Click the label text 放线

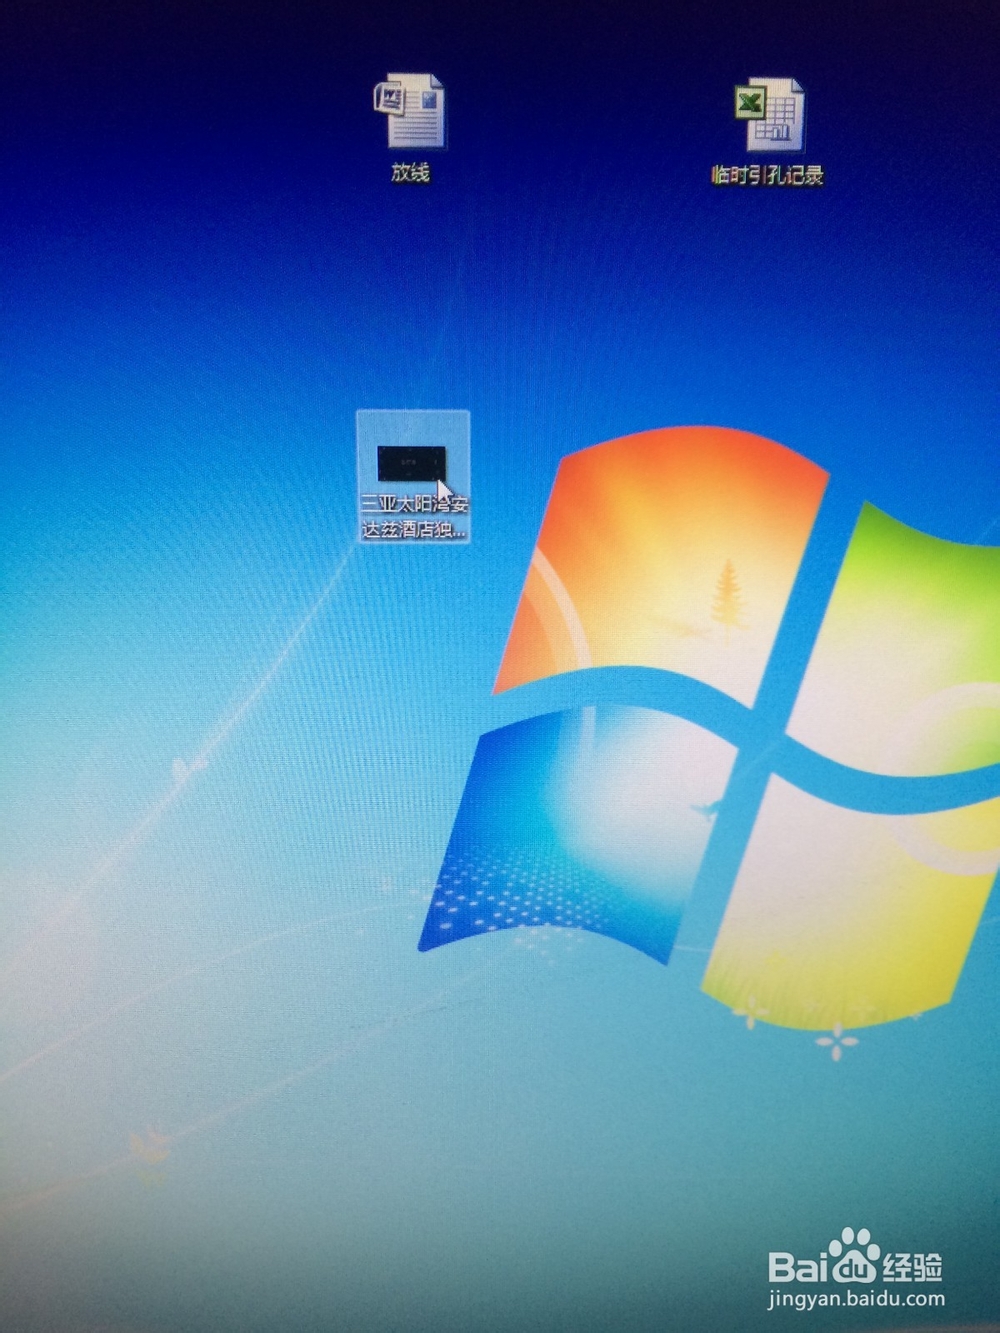410,173
